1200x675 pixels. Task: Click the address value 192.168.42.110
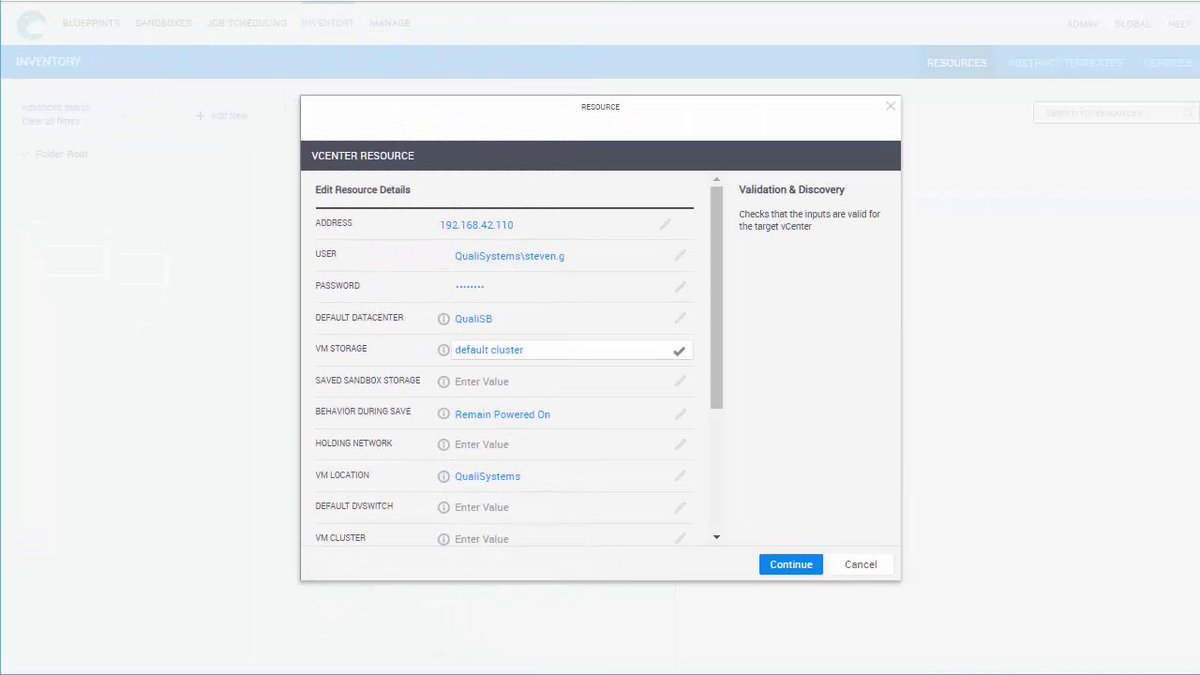coord(477,225)
